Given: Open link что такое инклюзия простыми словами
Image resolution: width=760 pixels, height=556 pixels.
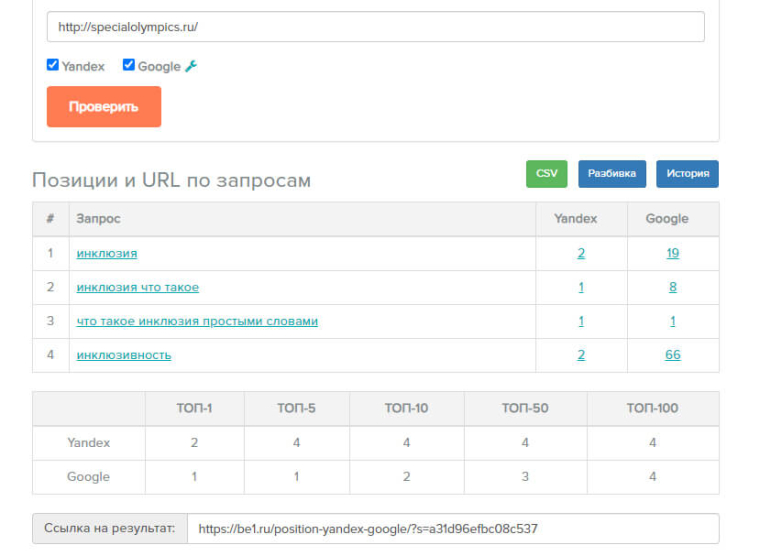Looking at the screenshot, I should point(197,322).
